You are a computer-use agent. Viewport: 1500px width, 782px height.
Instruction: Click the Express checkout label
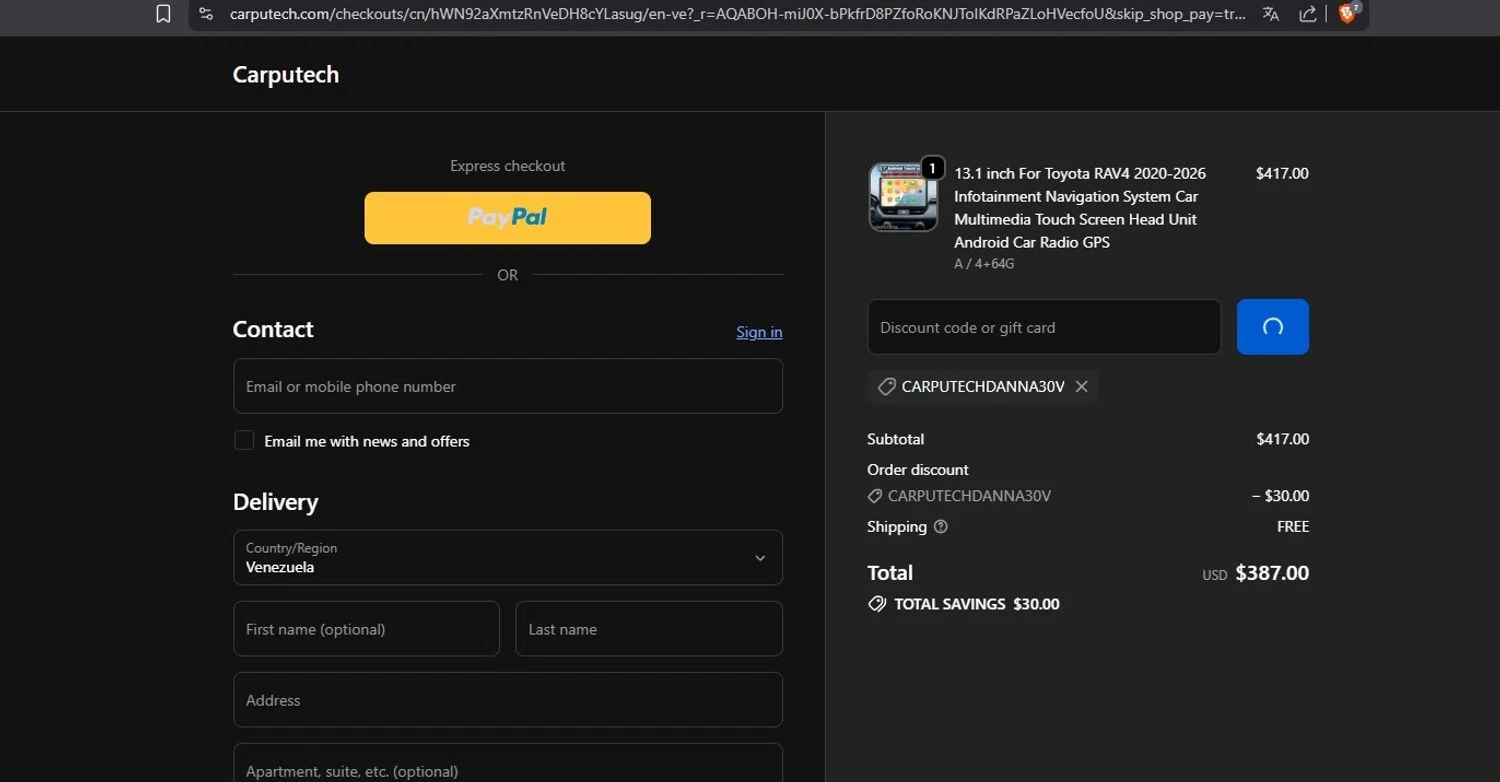(x=508, y=166)
